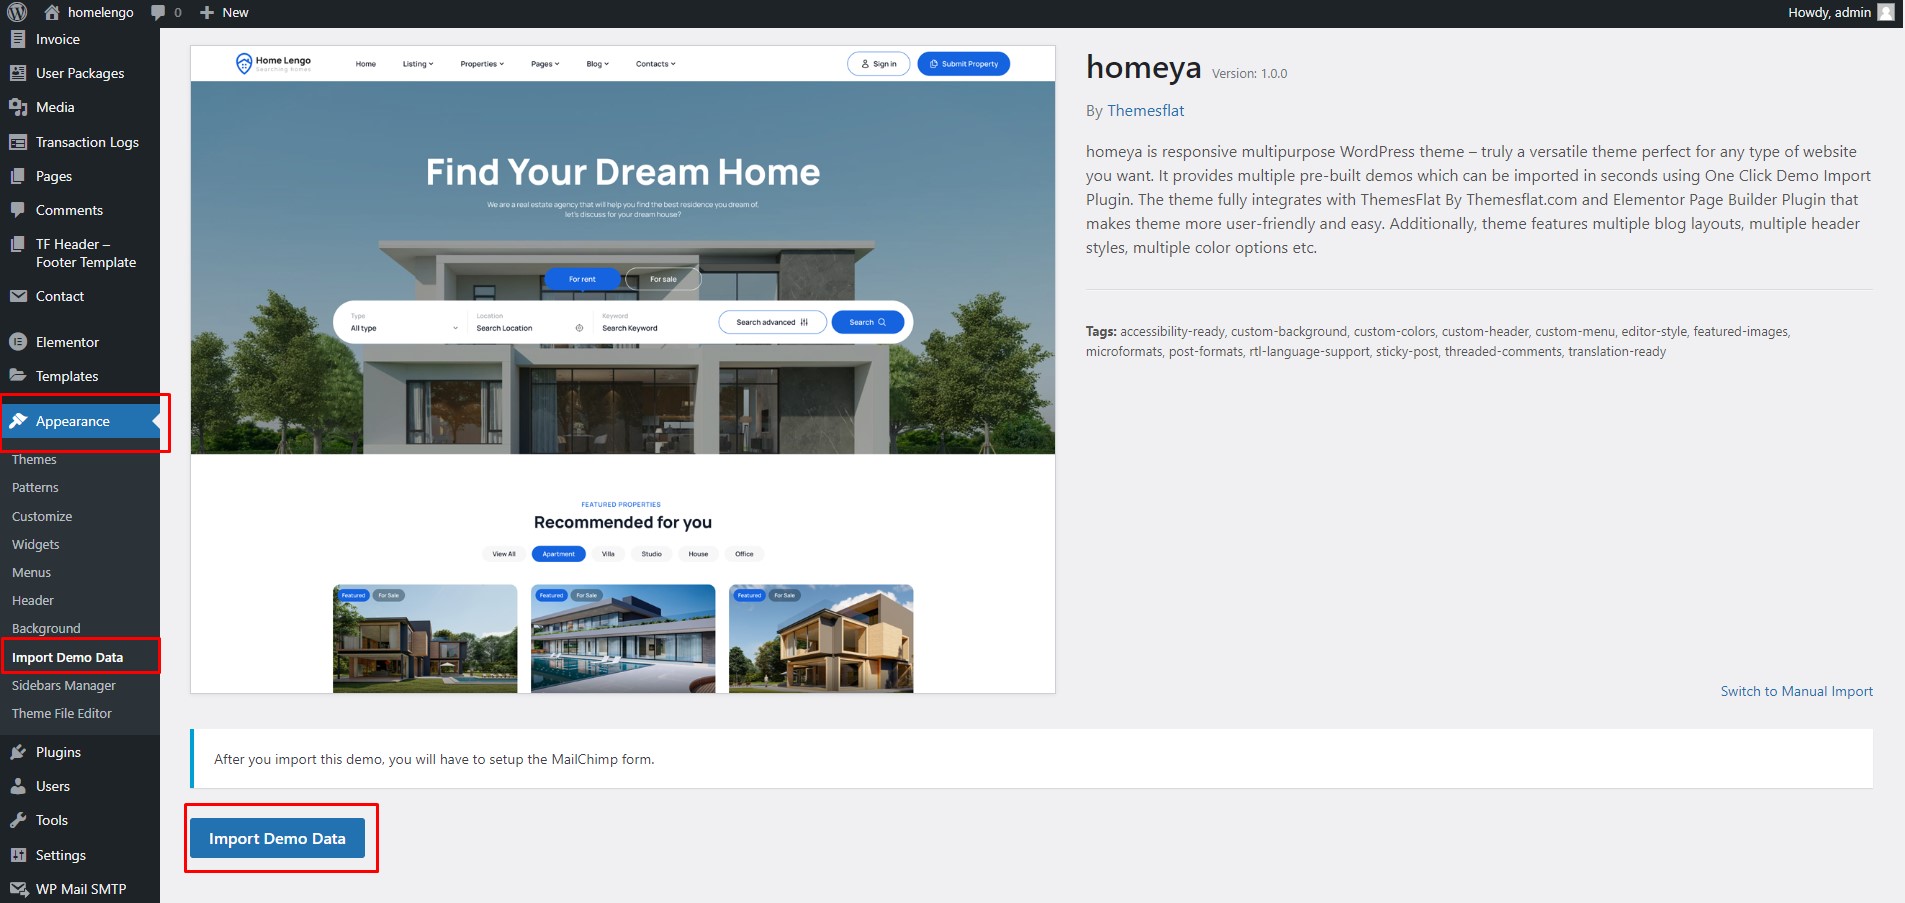Screen dimensions: 1905x903
Task: Click Switch to Manual Import link
Action: click(x=1796, y=691)
